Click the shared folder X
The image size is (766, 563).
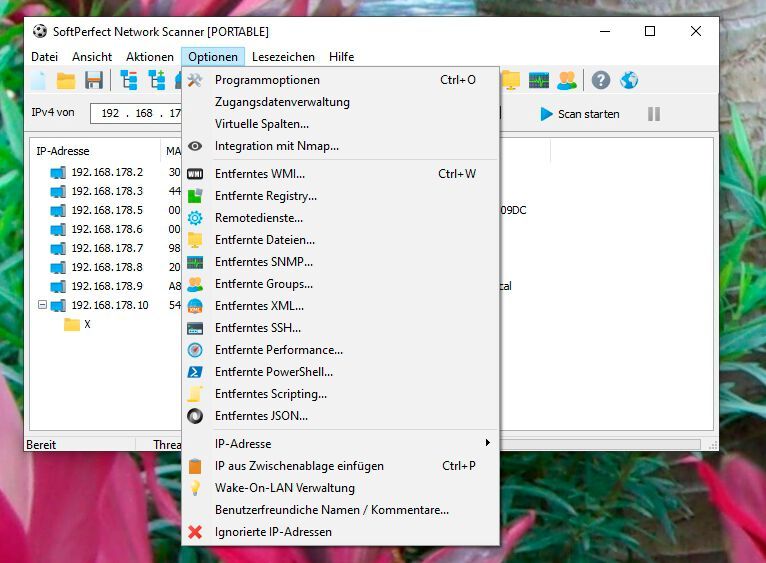[x=86, y=324]
